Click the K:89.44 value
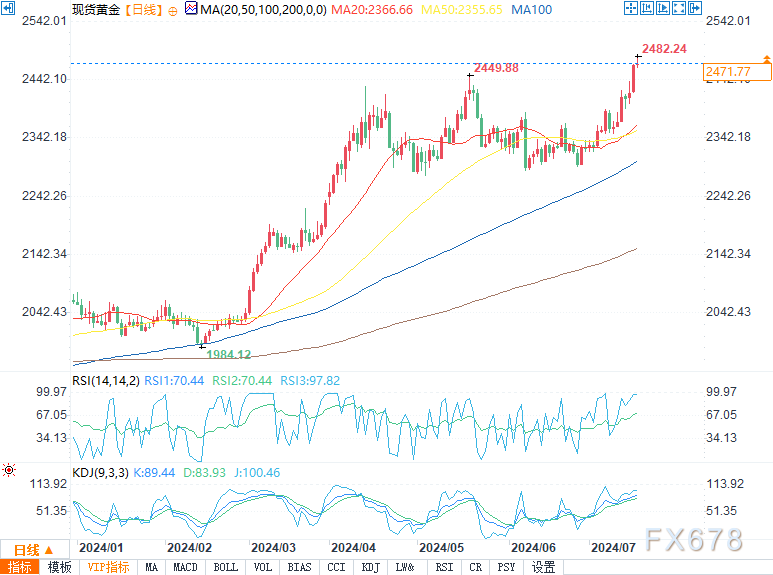 click(154, 472)
